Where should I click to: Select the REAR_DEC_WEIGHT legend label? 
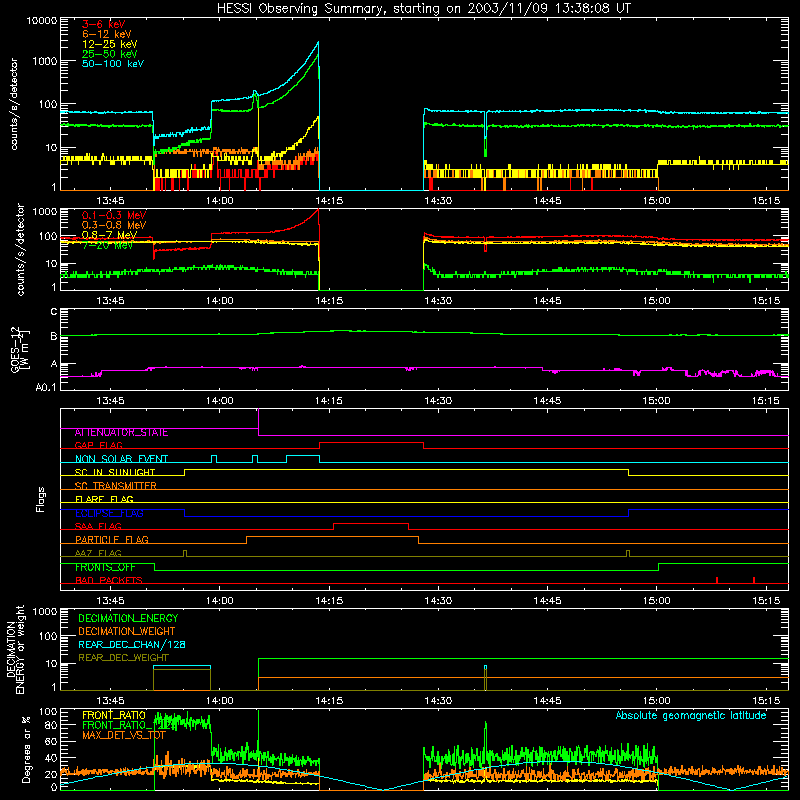123,658
